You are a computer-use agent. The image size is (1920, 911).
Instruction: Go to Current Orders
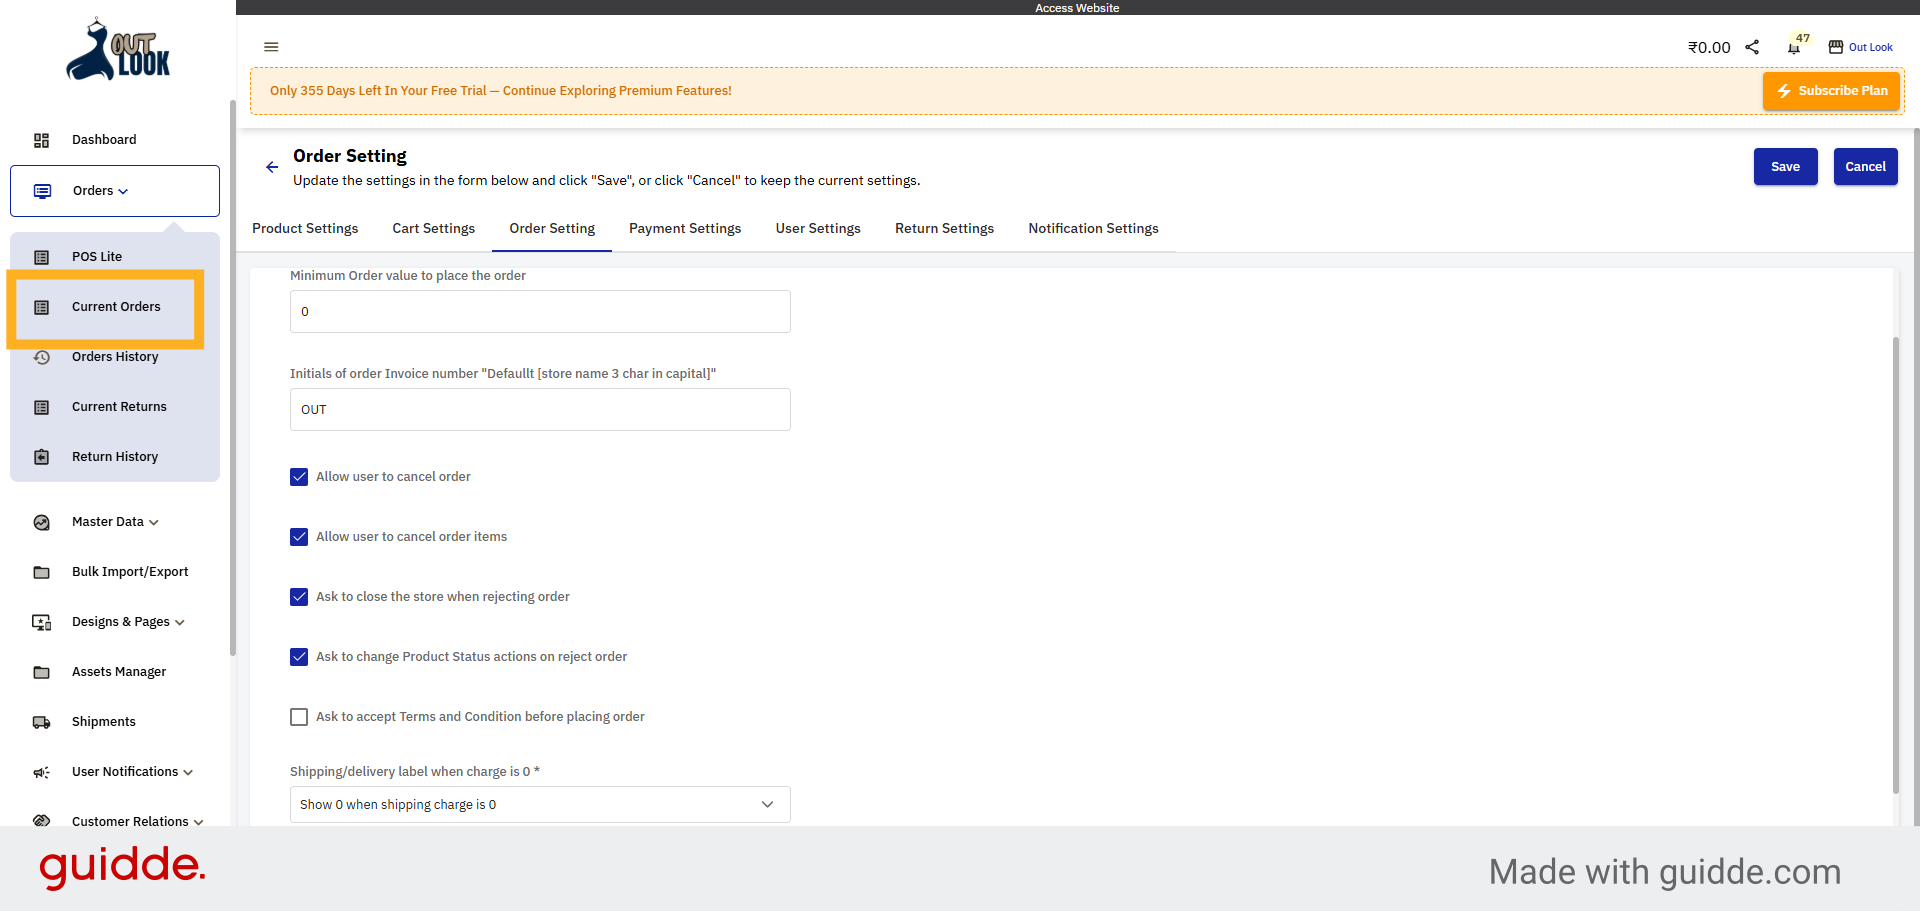tap(116, 307)
